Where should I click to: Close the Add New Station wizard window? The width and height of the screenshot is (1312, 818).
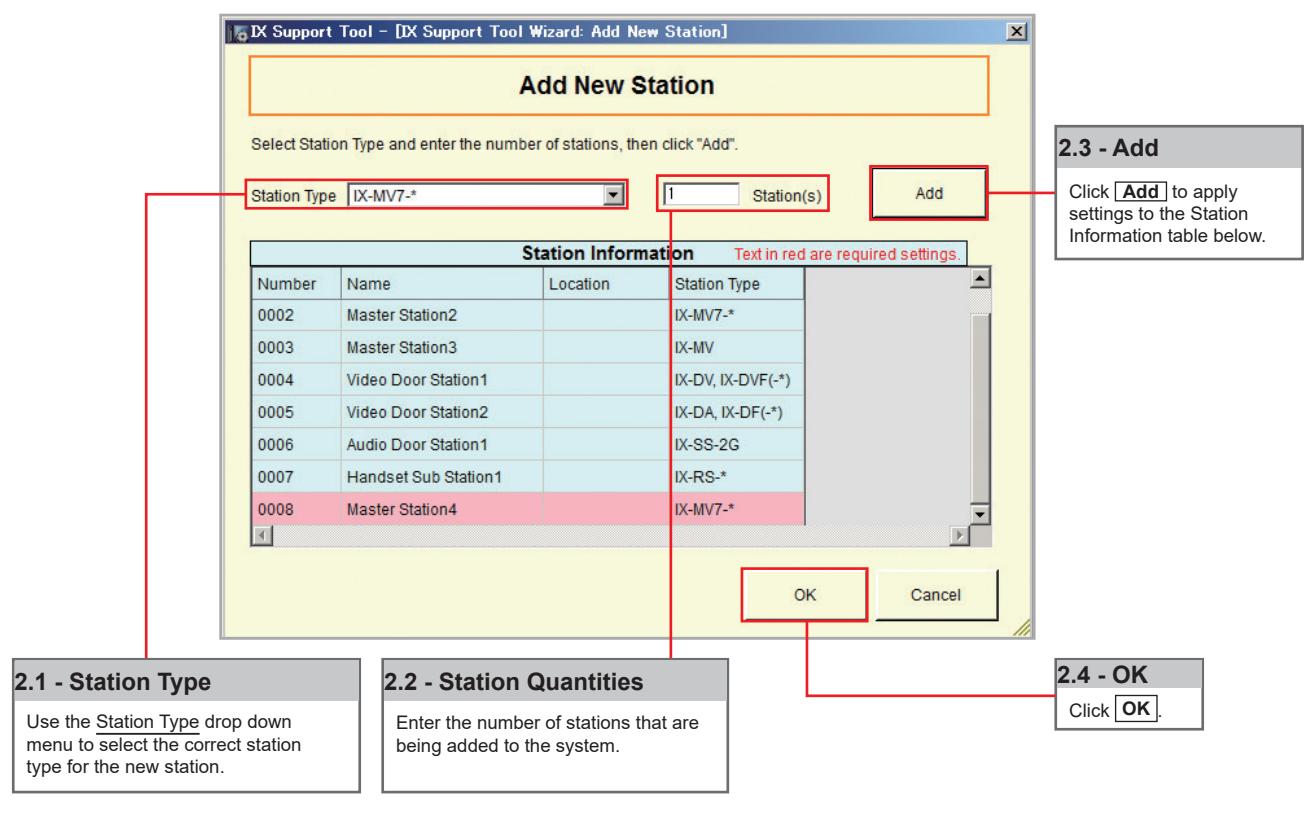(x=1017, y=32)
